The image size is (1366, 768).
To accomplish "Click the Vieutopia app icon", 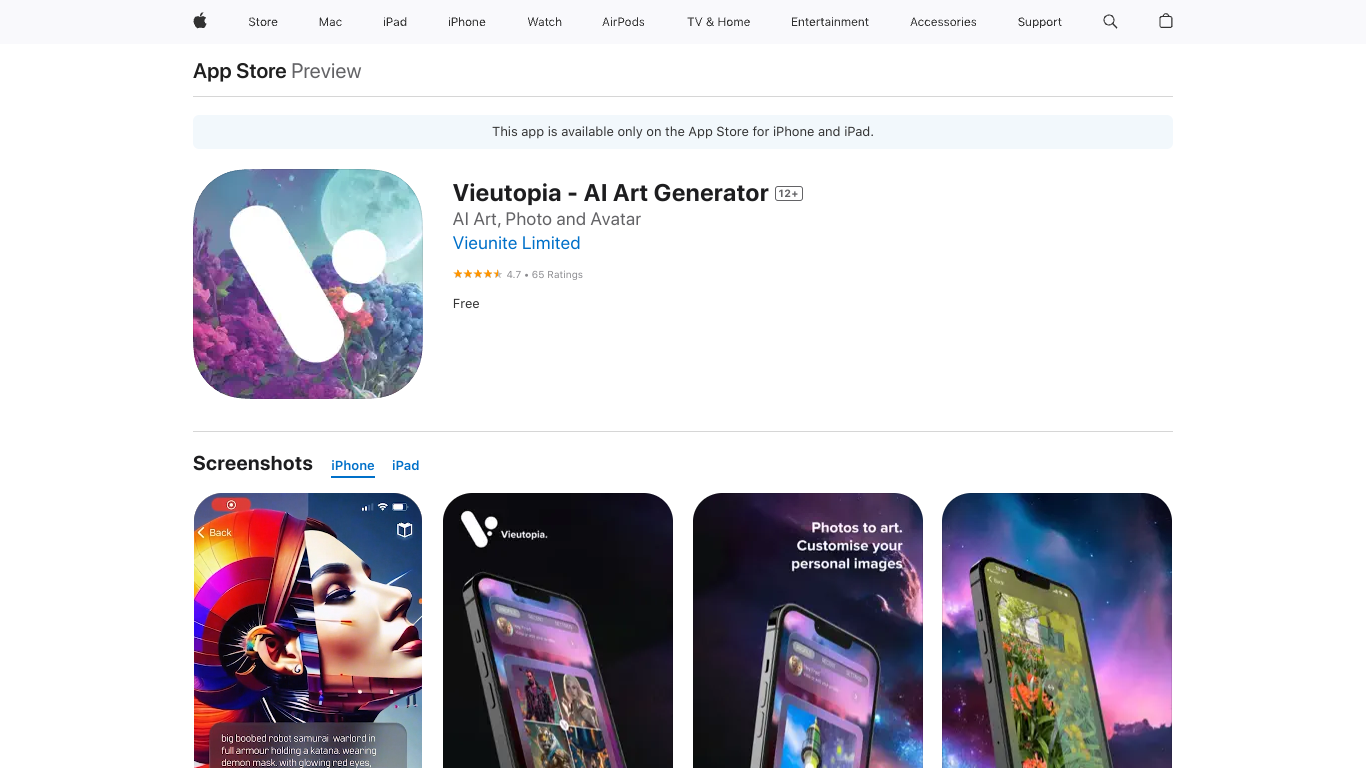I will tap(308, 284).
